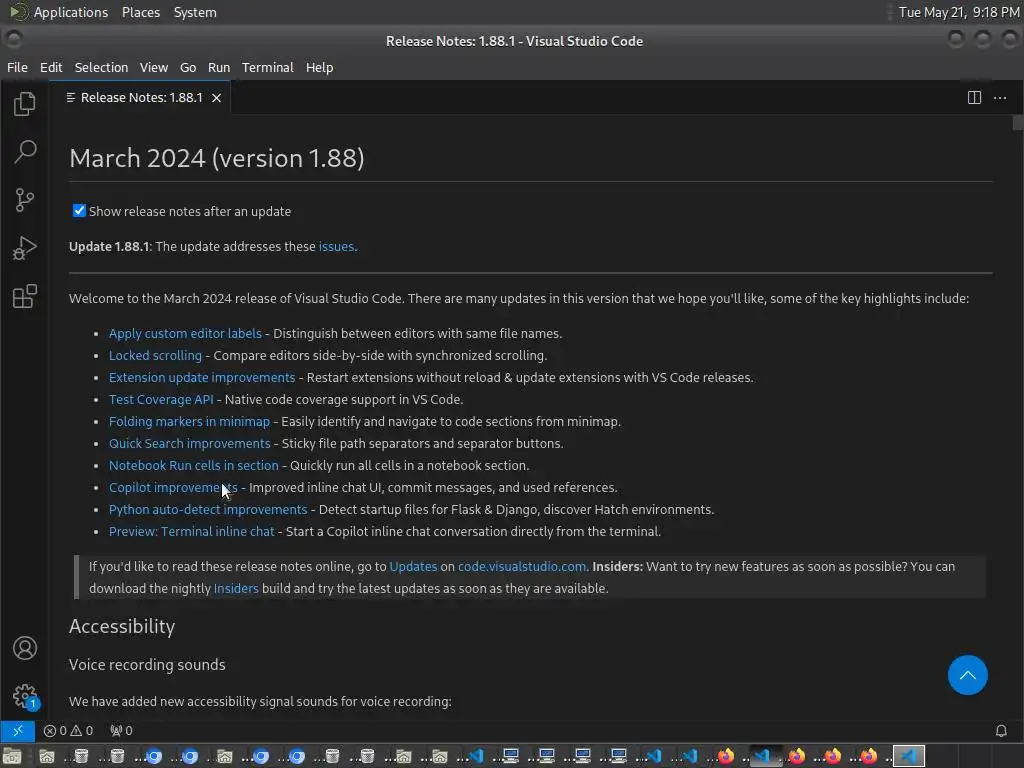The image size is (1024, 768).
Task: Select the Release Notes: 1.88.1 tab
Action: [140, 98]
